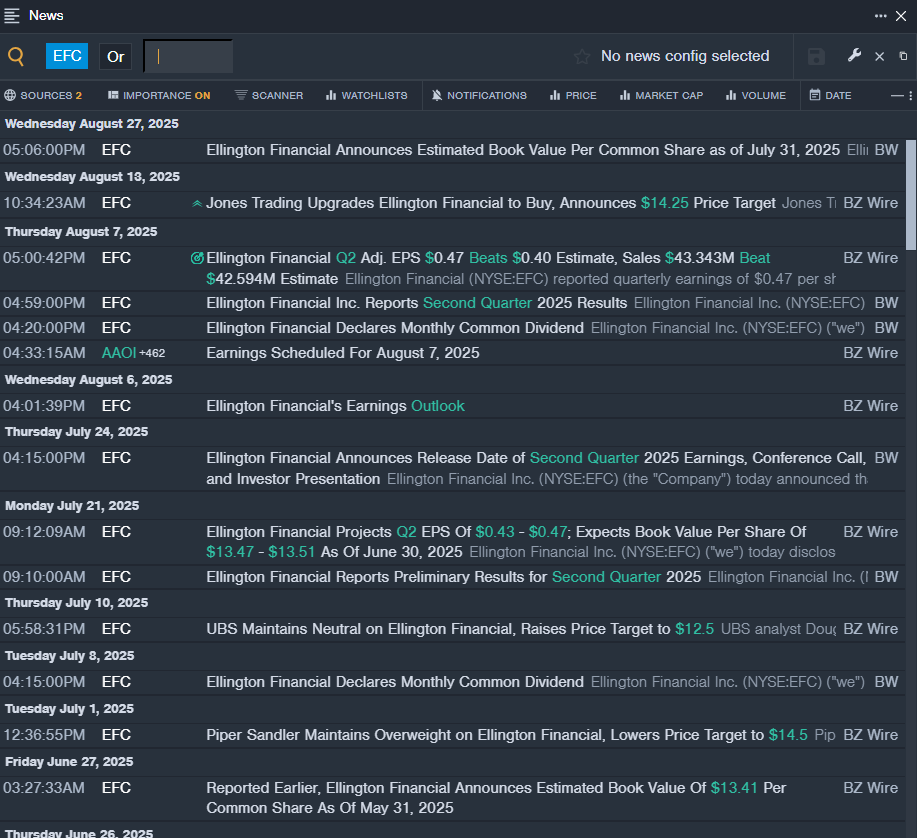Click the news list vertical scrollbar
The height and width of the screenshot is (838, 917).
pyautogui.click(x=911, y=195)
